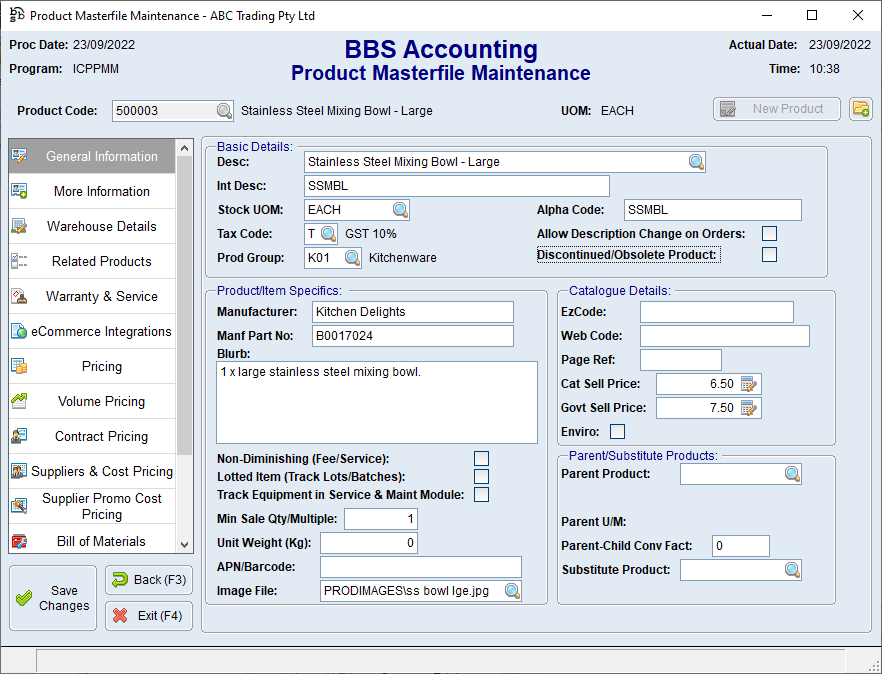882x674 pixels.
Task: Click folder icon beside New Product
Action: click(x=860, y=109)
